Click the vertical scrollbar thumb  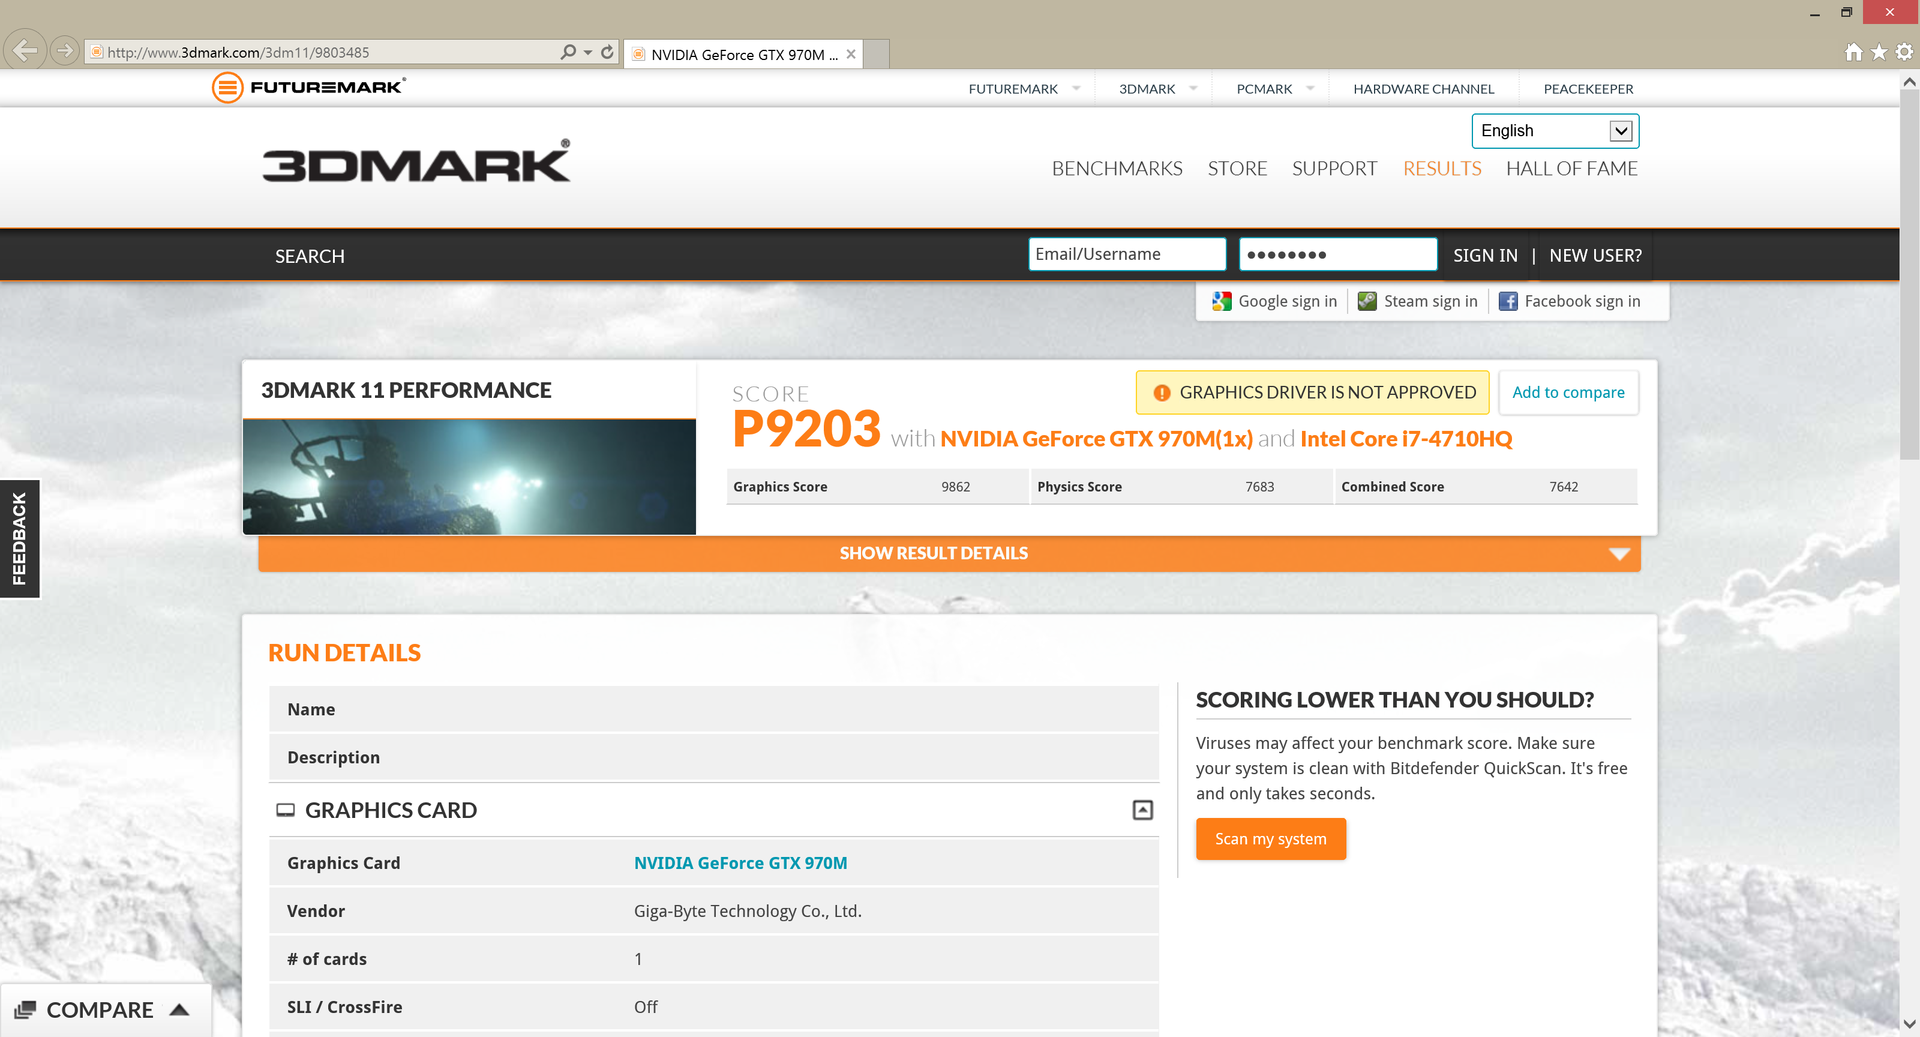click(1909, 277)
